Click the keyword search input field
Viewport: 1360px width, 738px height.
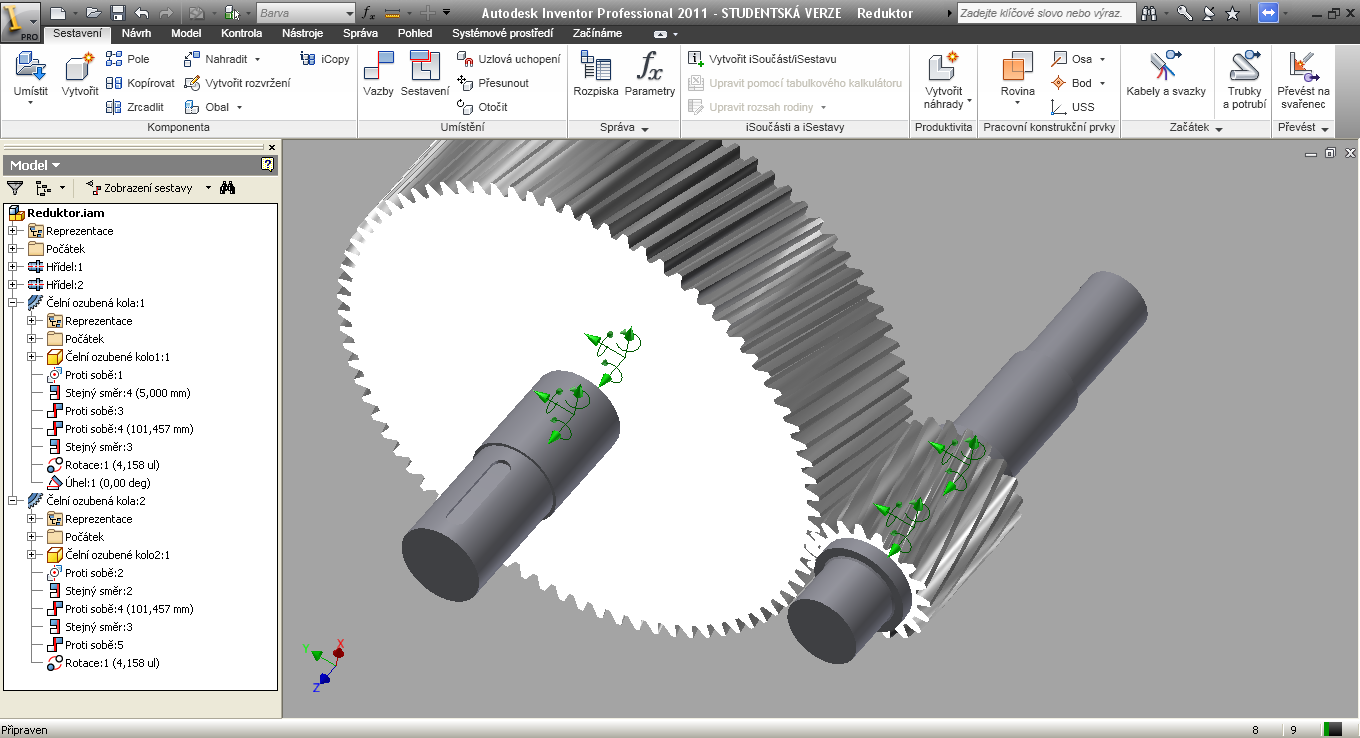pyautogui.click(x=1046, y=13)
